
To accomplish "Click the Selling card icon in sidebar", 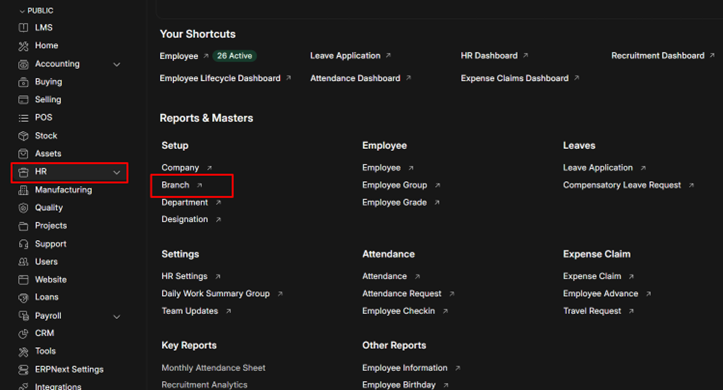I will pos(23,100).
